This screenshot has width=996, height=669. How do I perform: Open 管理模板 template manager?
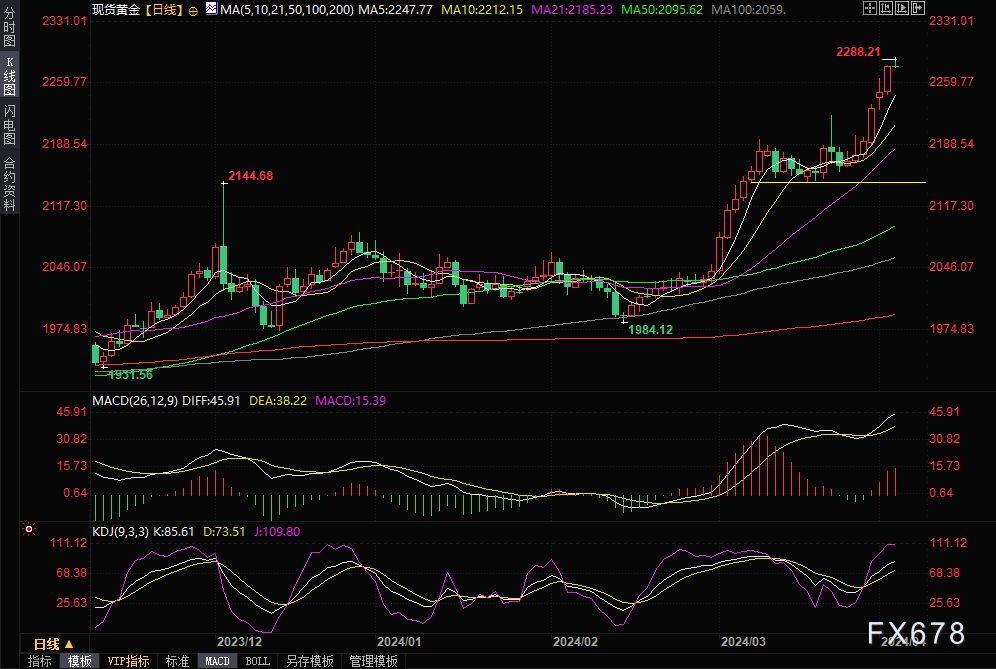coord(373,661)
